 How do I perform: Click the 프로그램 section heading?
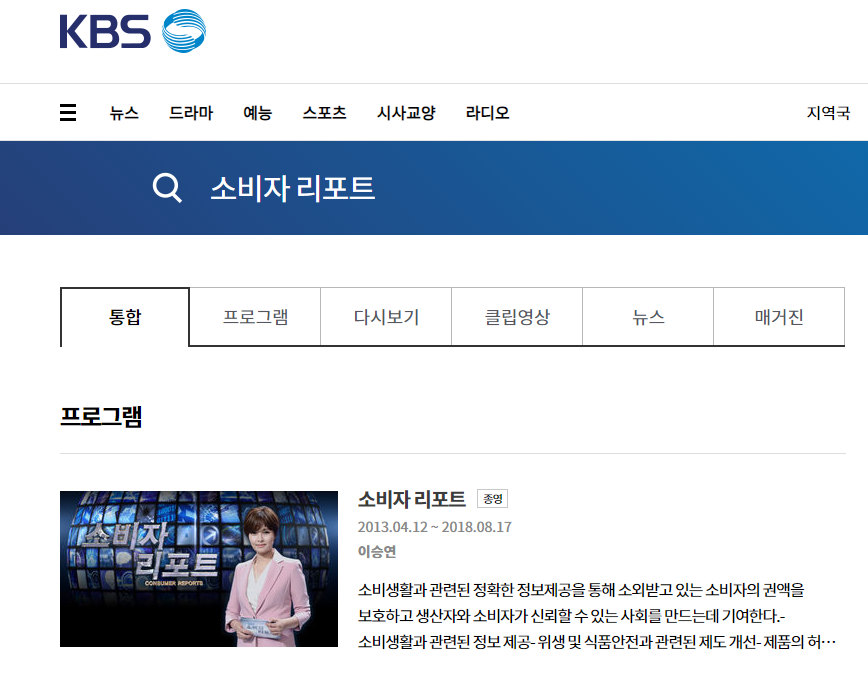(x=101, y=416)
